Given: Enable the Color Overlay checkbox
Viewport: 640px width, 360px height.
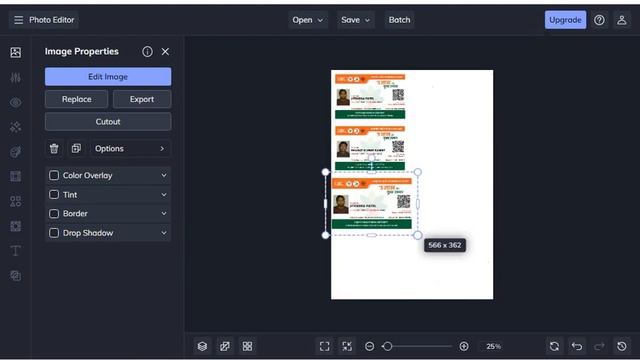Looking at the screenshot, I should pos(54,176).
